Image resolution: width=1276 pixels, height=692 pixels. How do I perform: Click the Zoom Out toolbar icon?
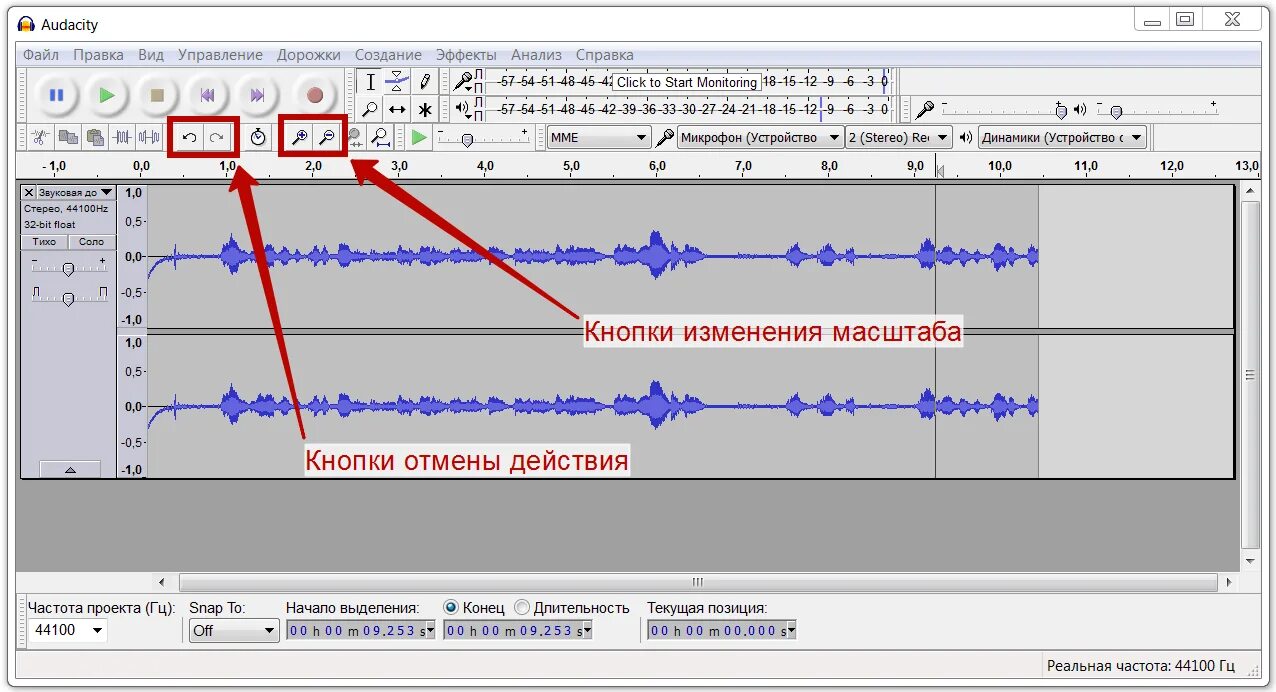327,137
